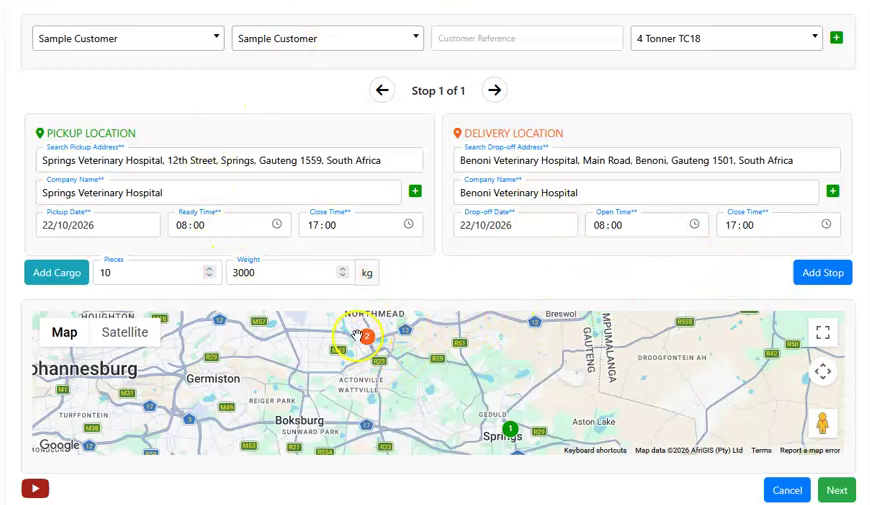Edit delivery Company Name field
Screen dimensions: 870x505
[x=636, y=193]
